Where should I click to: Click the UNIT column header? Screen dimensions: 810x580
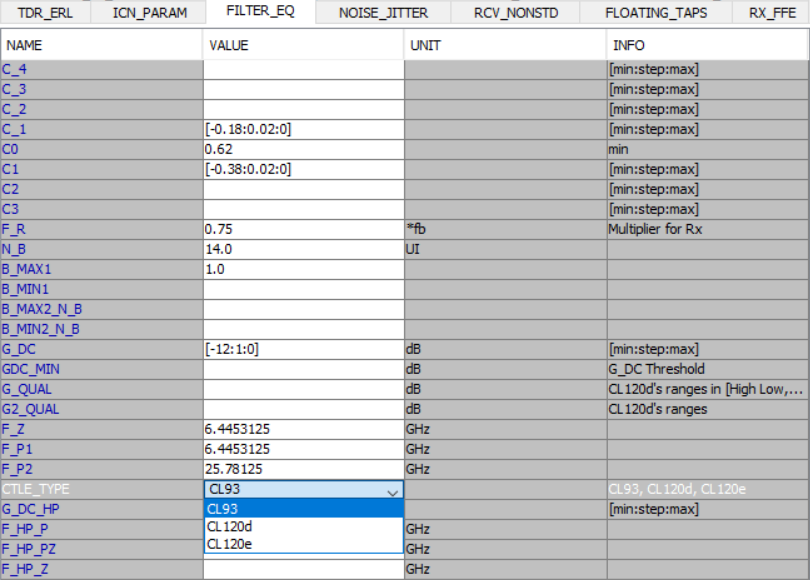tap(505, 45)
